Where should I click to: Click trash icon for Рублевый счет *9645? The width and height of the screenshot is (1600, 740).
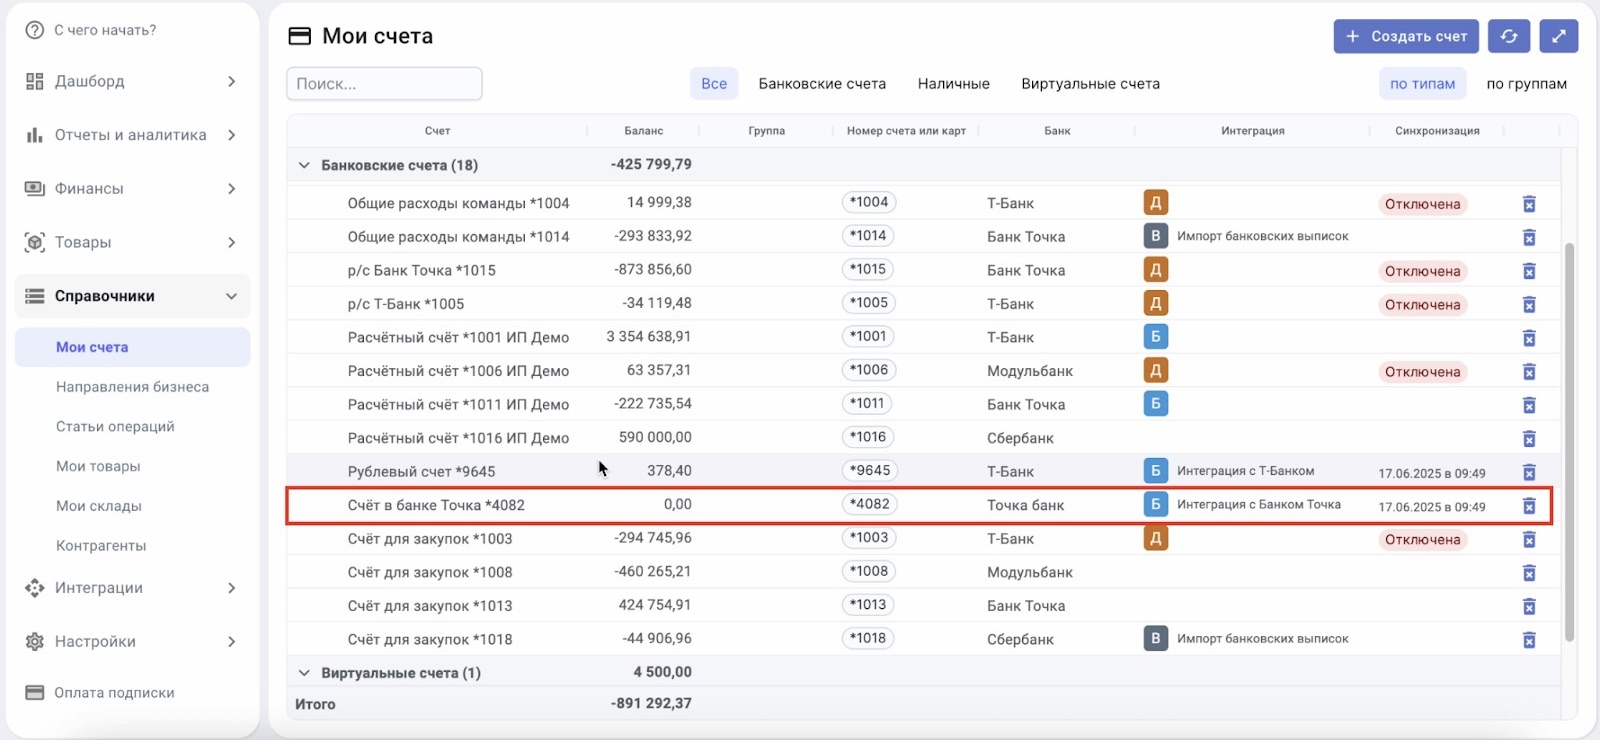coord(1529,472)
